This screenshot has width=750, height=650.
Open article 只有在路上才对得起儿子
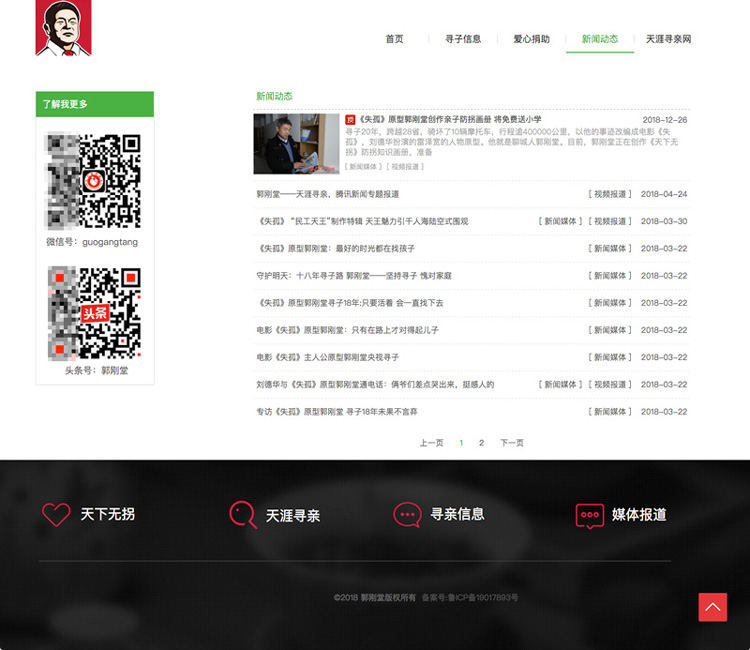click(347, 330)
